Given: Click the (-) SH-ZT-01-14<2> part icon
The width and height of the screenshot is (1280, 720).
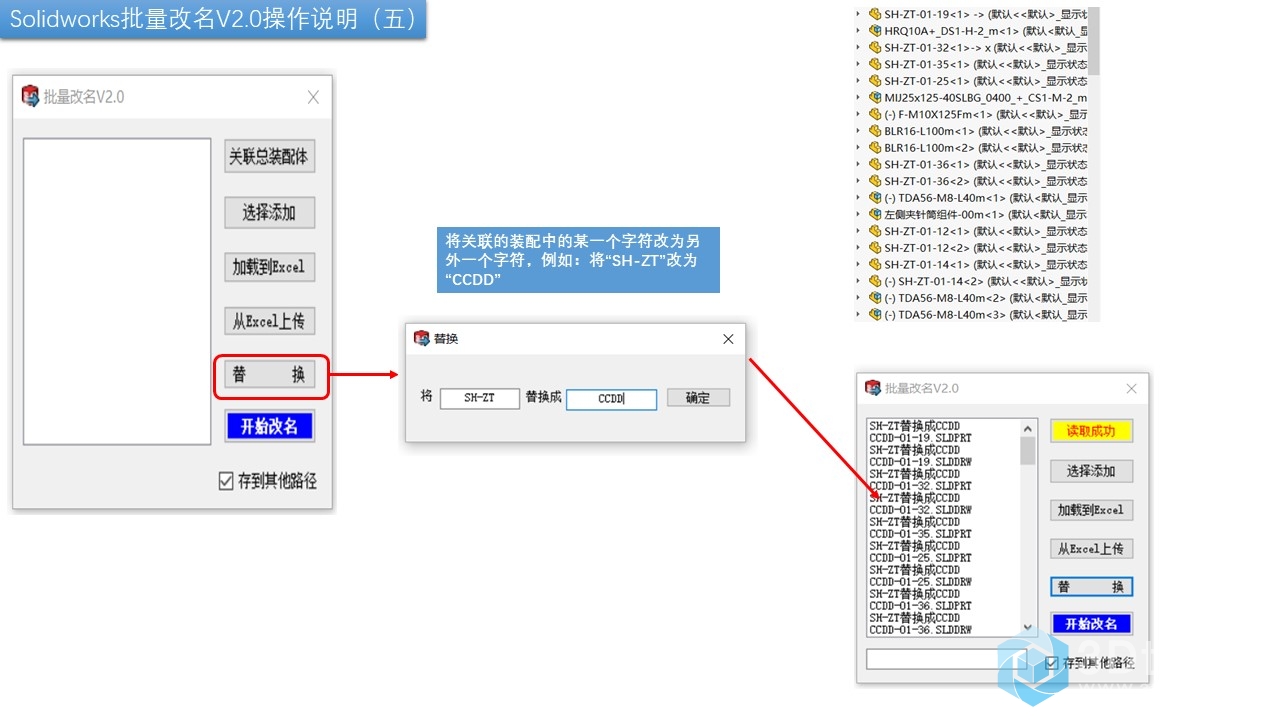Looking at the screenshot, I should pyautogui.click(x=875, y=281).
